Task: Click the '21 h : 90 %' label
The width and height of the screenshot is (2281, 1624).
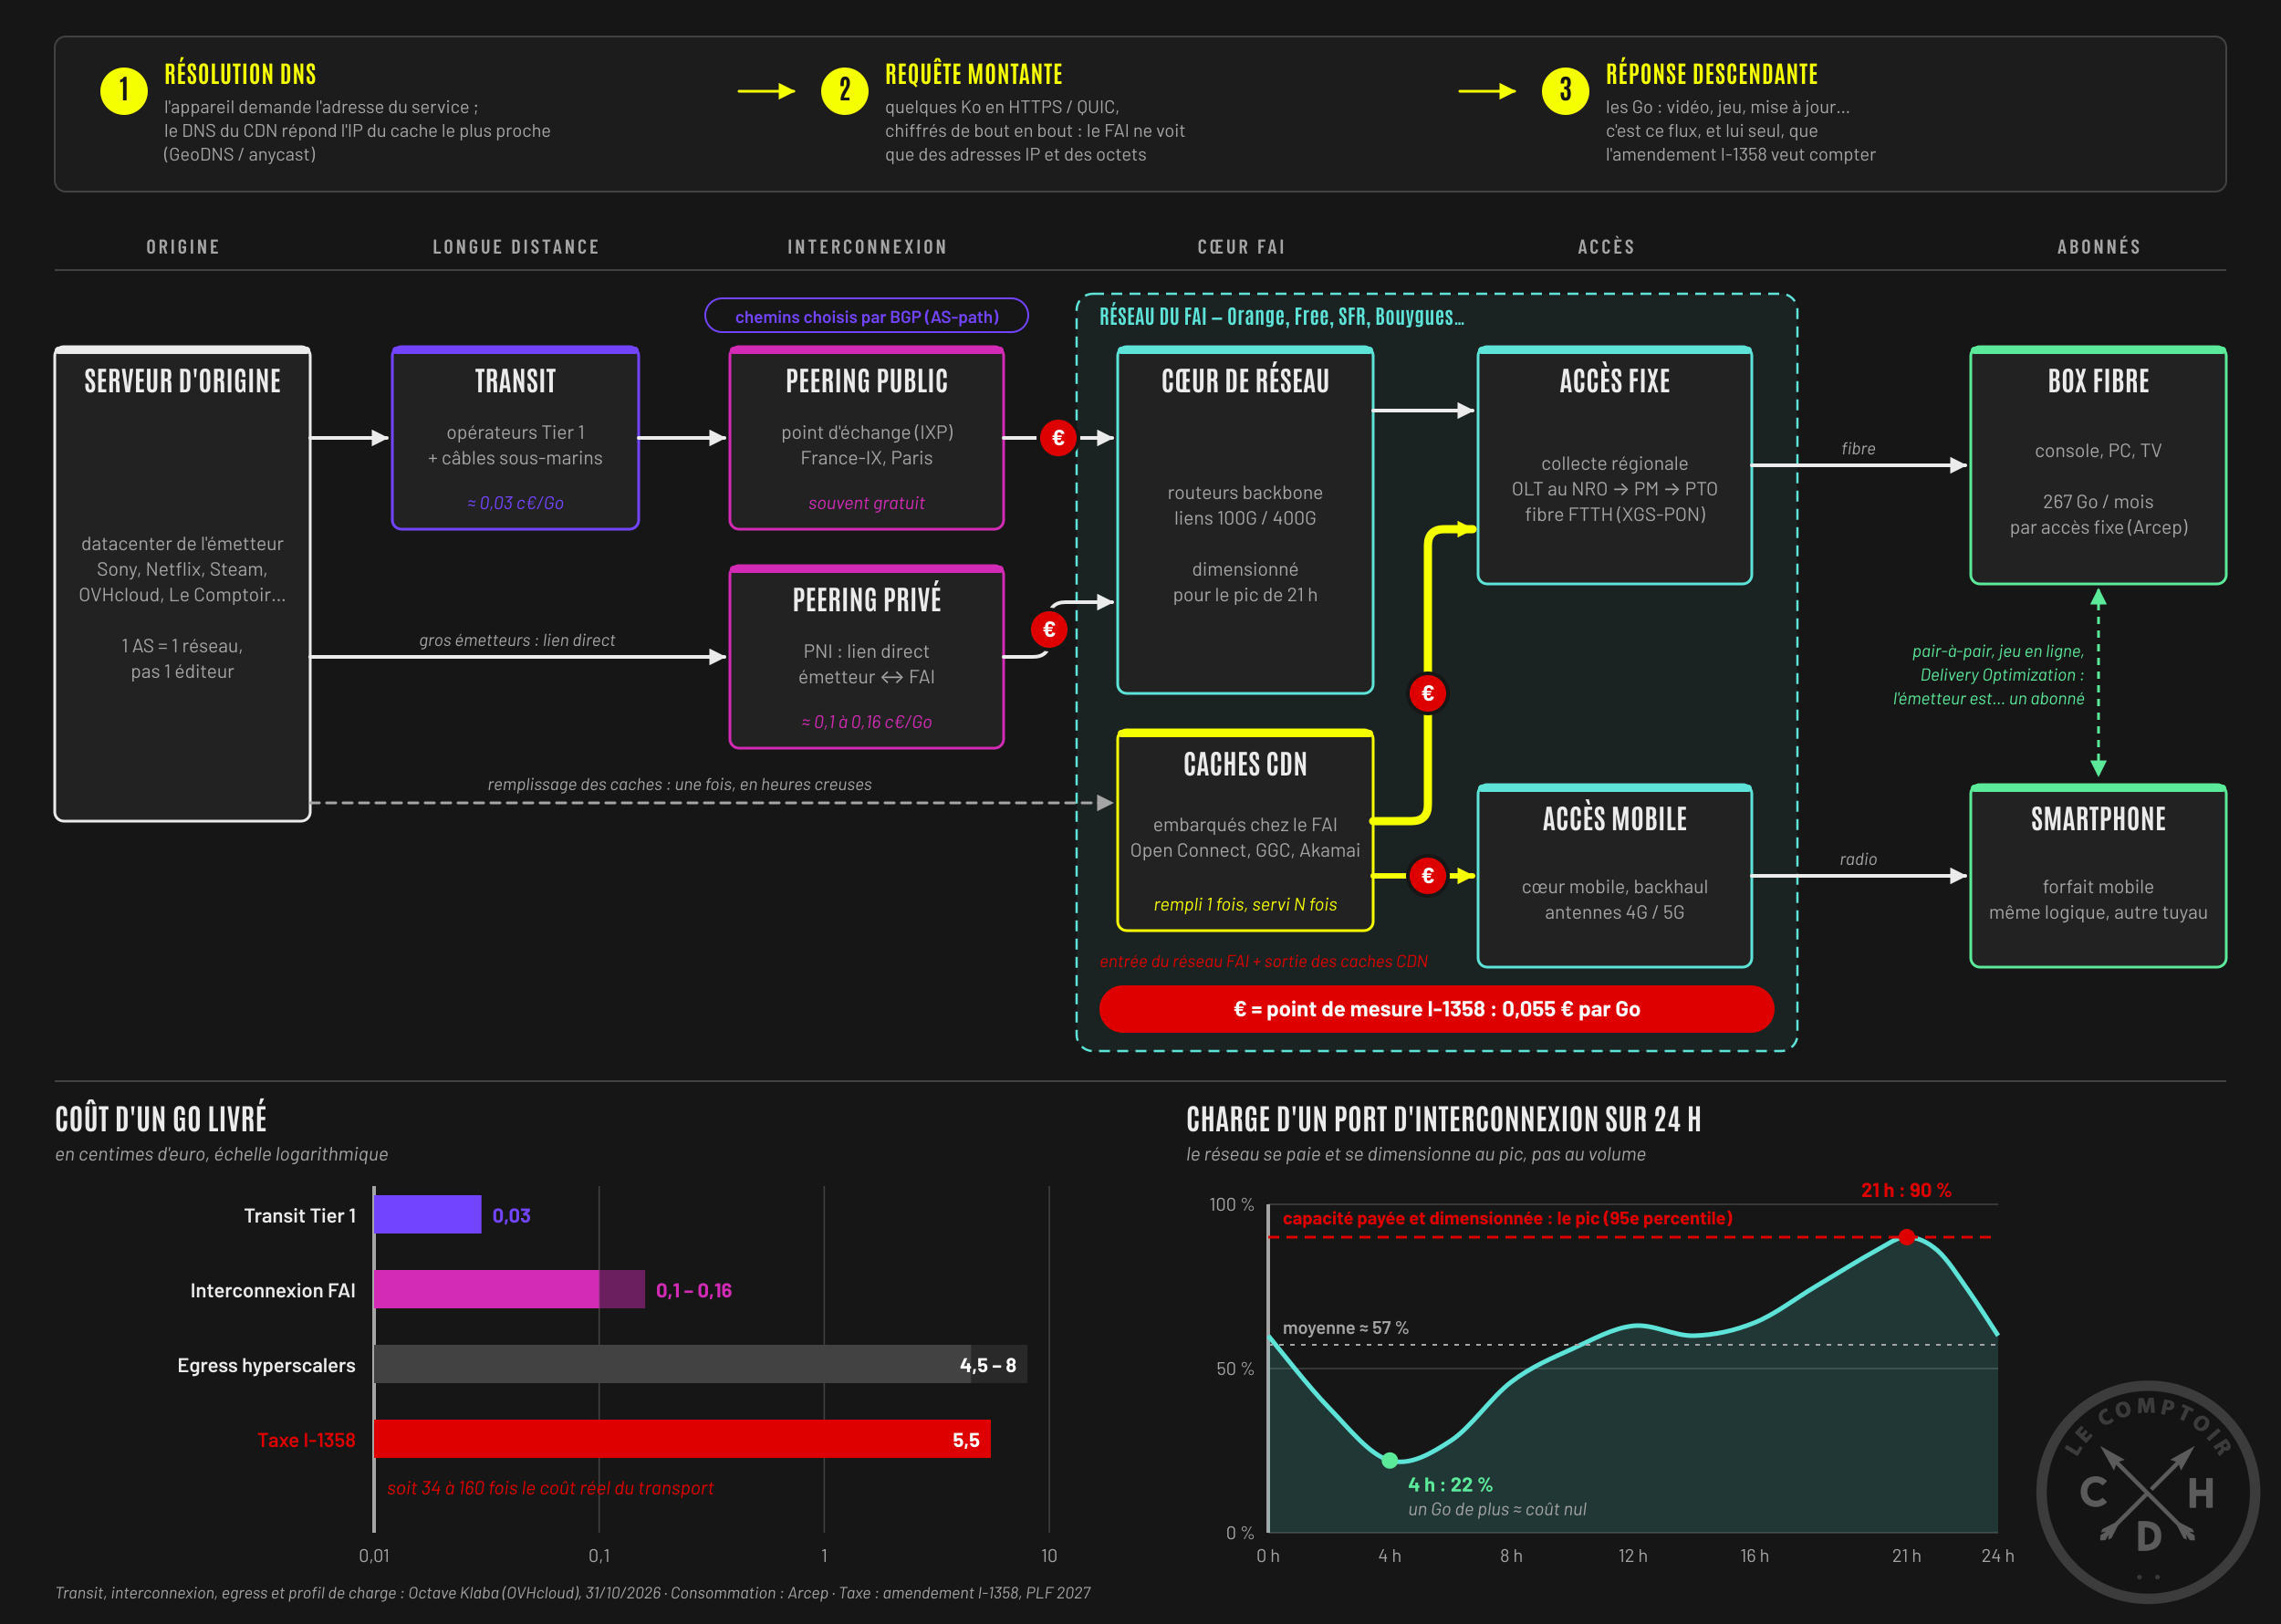Action: 1906,1190
